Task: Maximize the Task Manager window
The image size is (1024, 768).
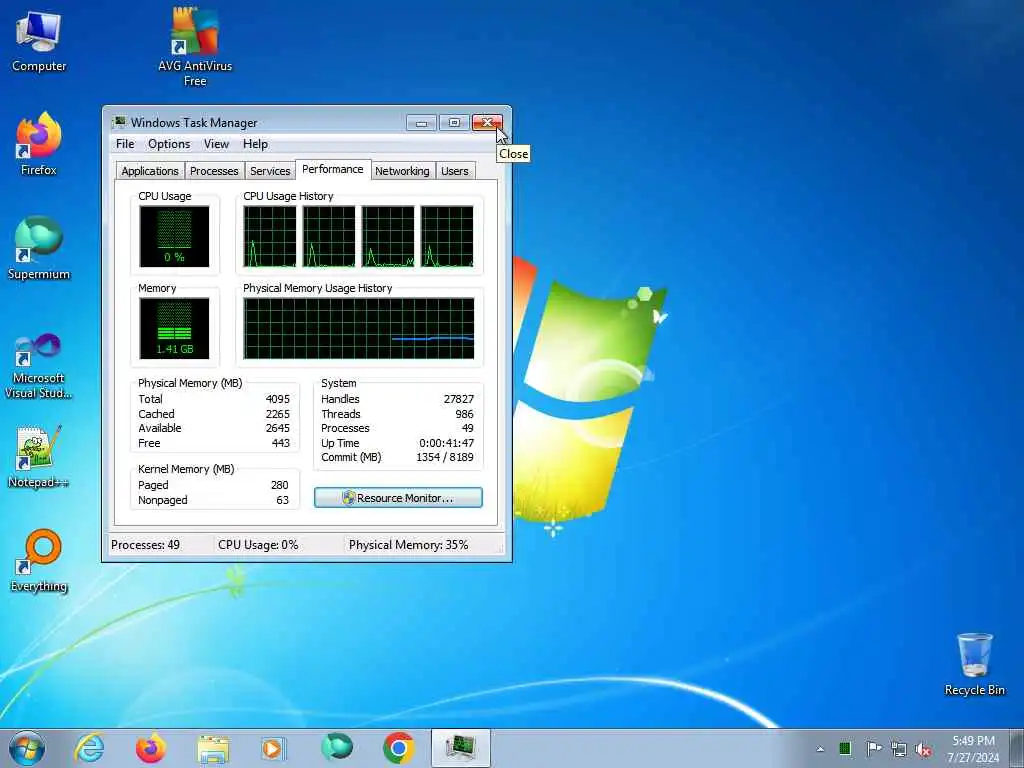Action: coord(454,123)
